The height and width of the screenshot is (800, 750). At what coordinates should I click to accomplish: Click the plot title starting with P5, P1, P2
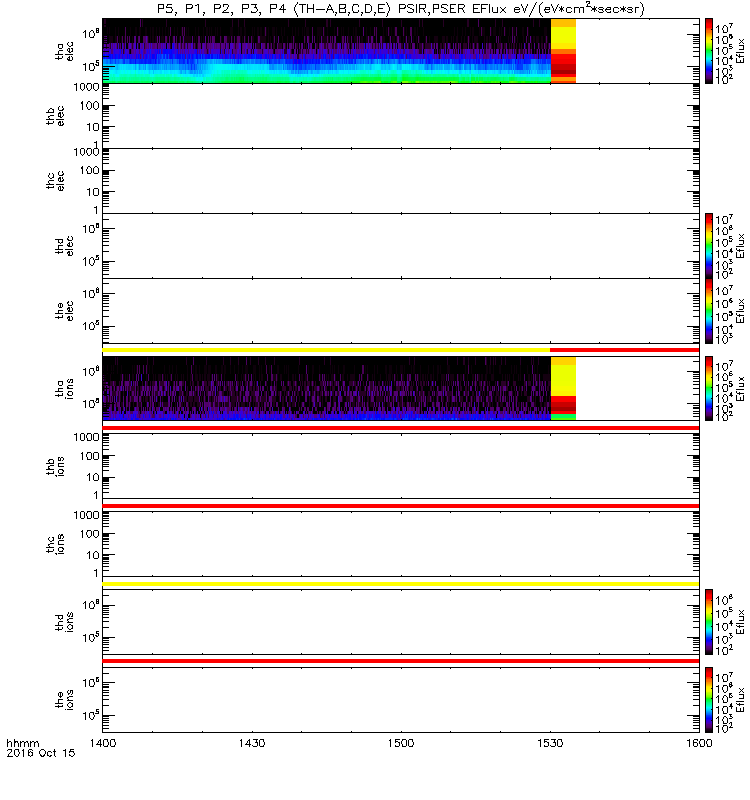(x=401, y=9)
